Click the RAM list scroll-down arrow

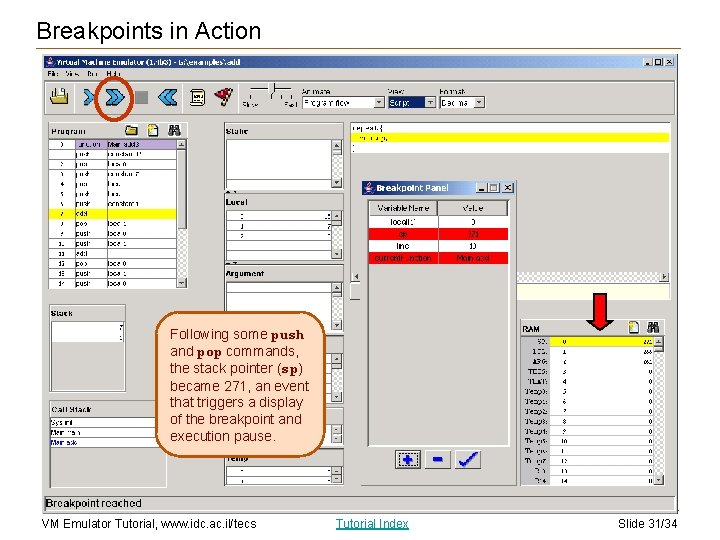pos(658,480)
